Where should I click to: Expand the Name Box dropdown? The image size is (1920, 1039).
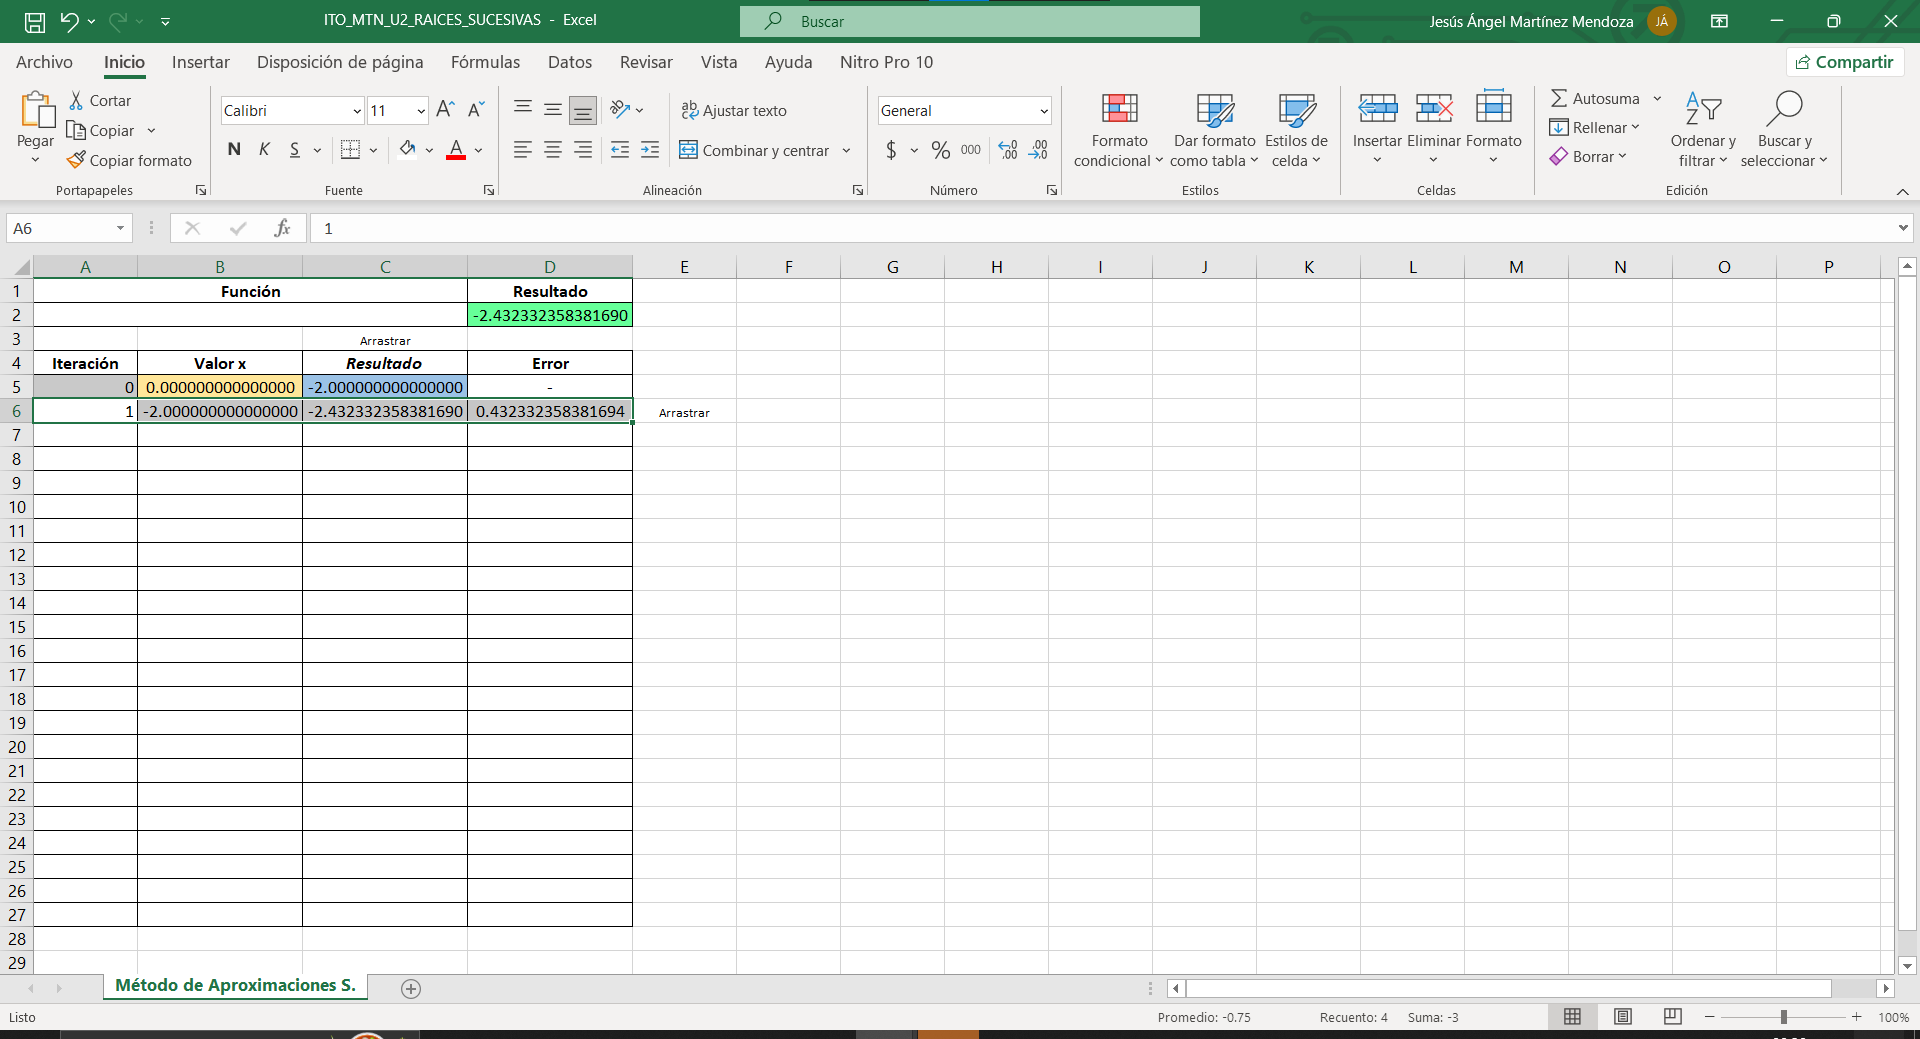click(120, 229)
